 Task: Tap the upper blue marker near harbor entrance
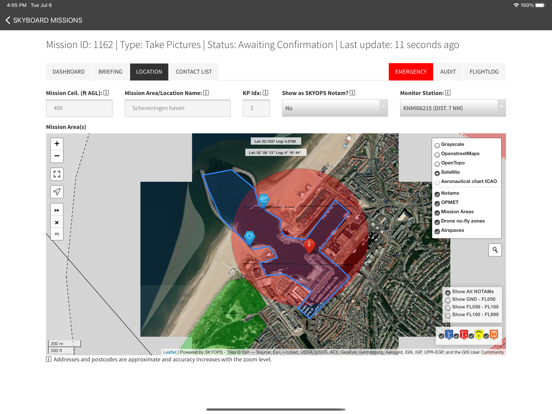(263, 201)
